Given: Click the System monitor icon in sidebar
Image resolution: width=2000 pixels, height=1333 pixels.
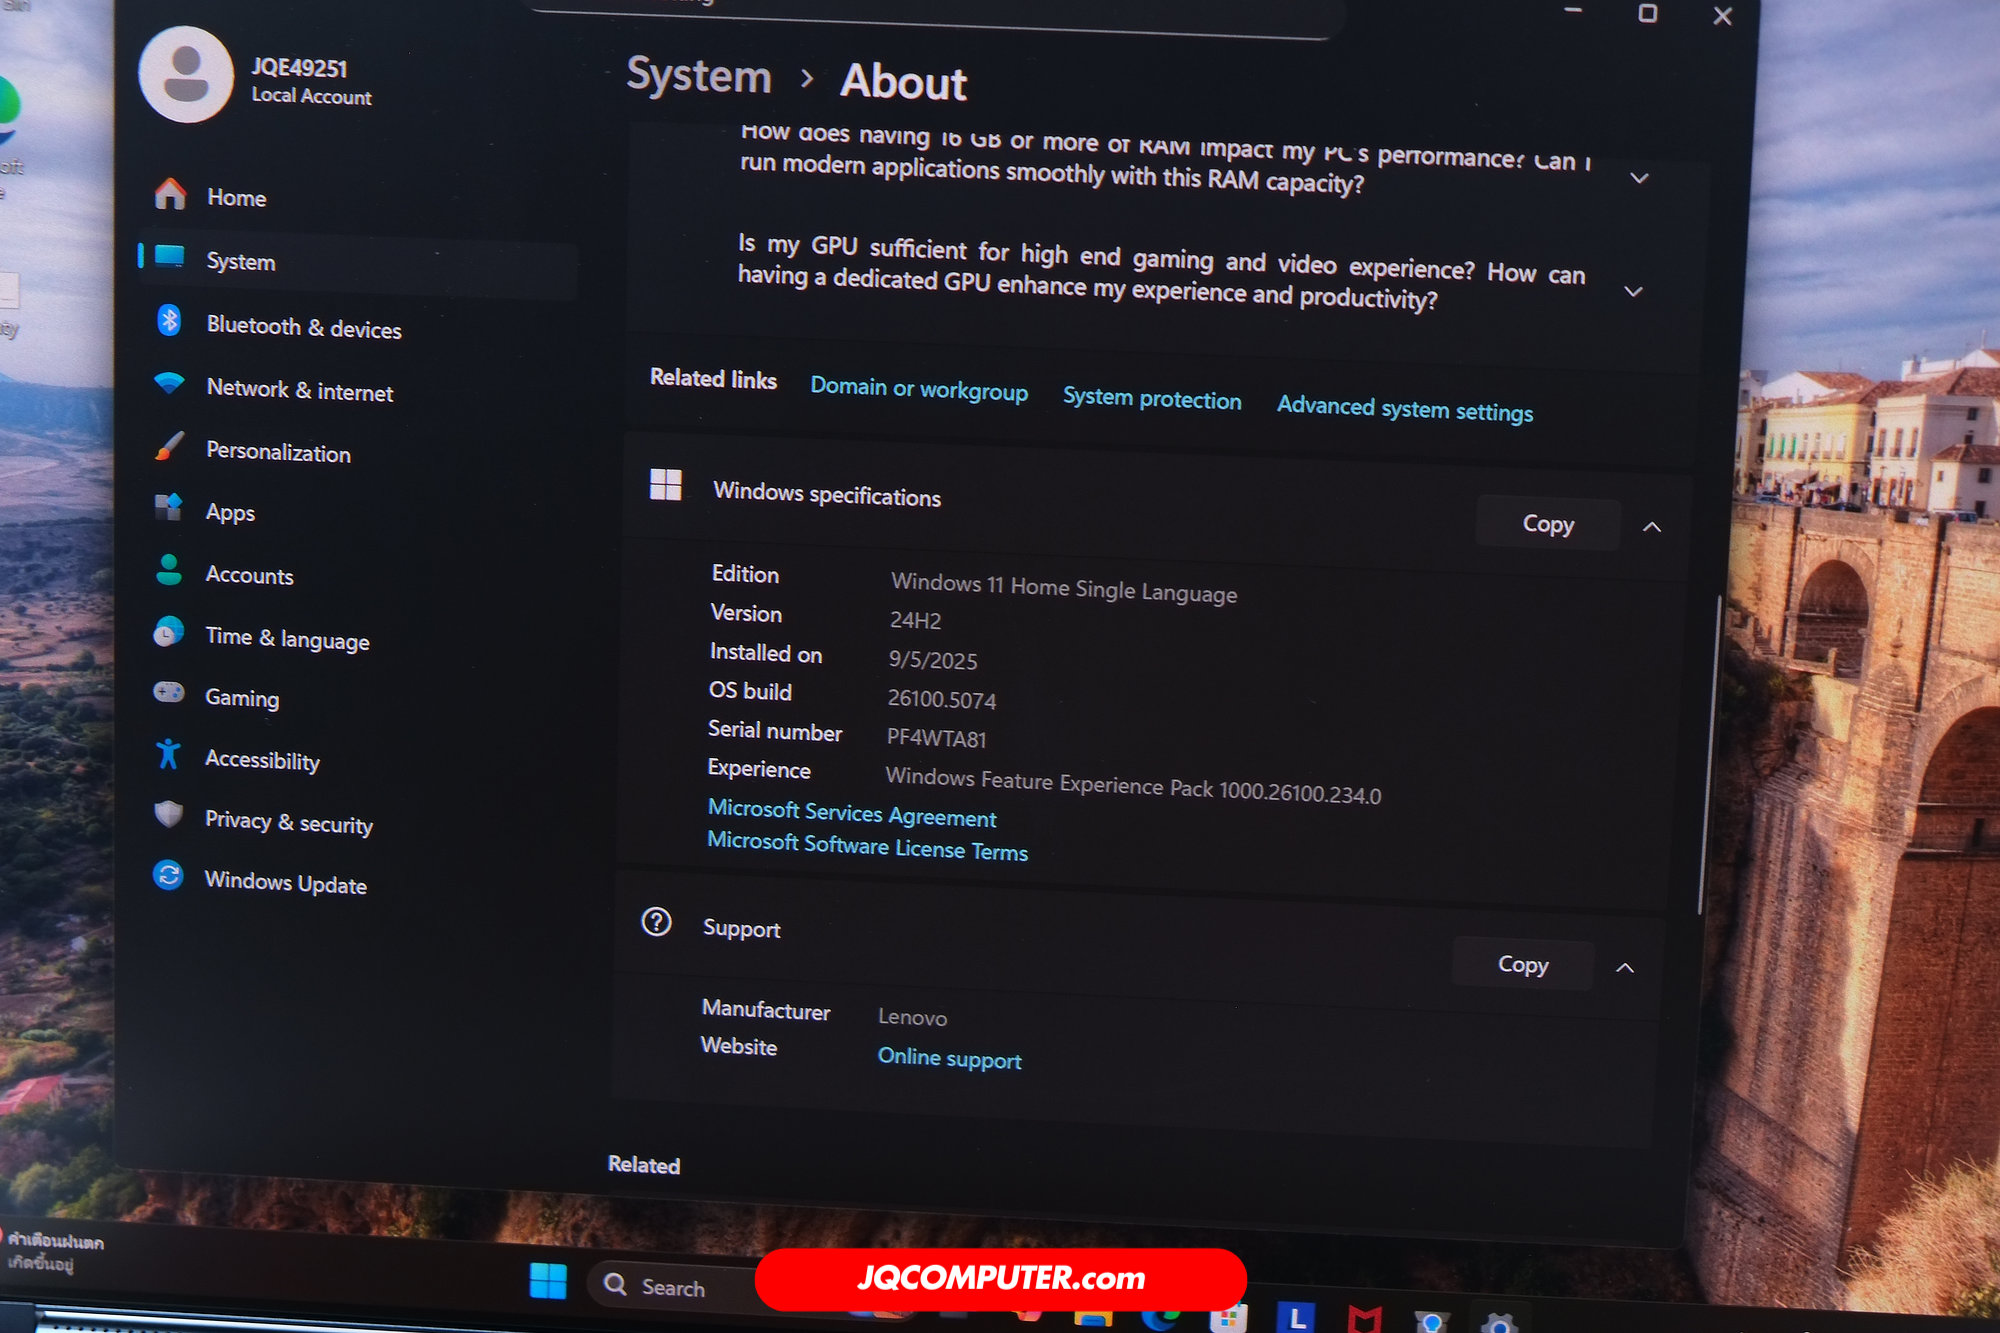Looking at the screenshot, I should [x=170, y=256].
